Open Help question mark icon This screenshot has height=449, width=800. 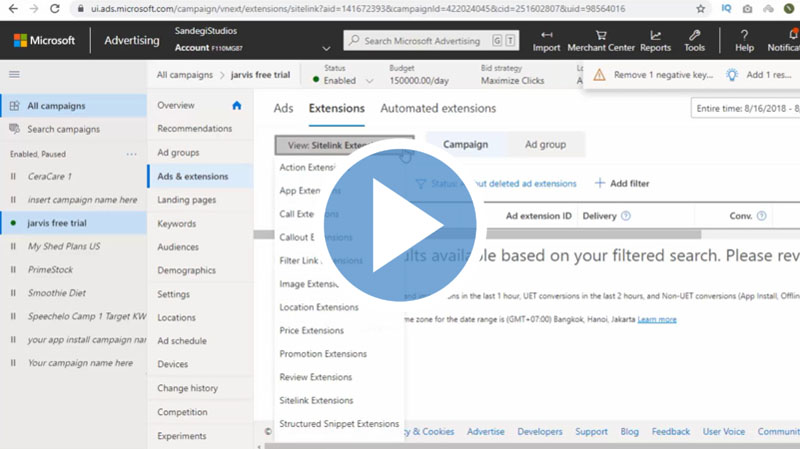point(744,35)
